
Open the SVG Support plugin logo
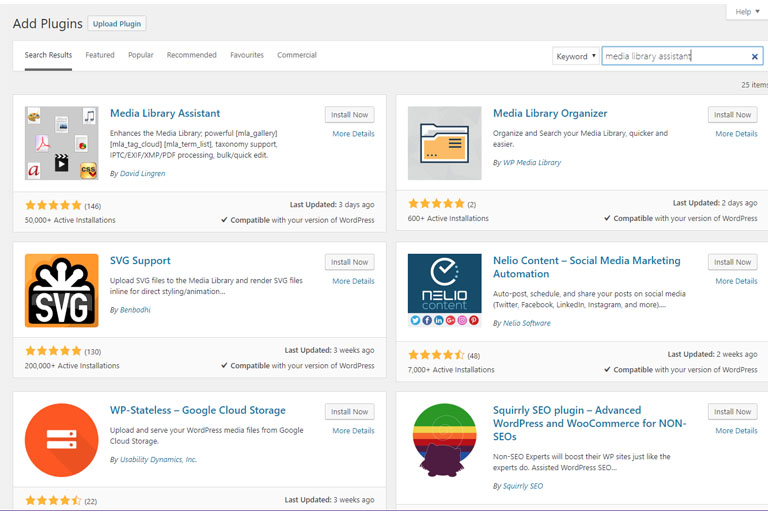pyautogui.click(x=62, y=291)
